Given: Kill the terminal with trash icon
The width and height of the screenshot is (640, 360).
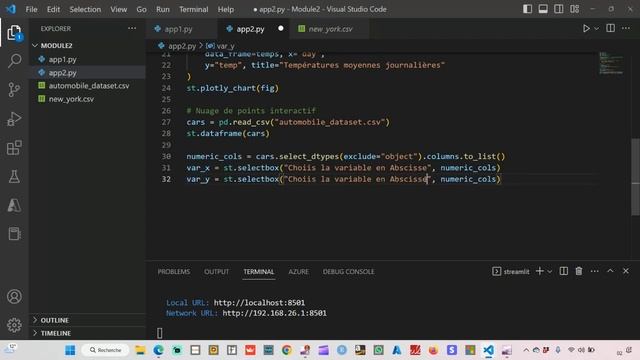Looking at the screenshot, I should (579, 271).
